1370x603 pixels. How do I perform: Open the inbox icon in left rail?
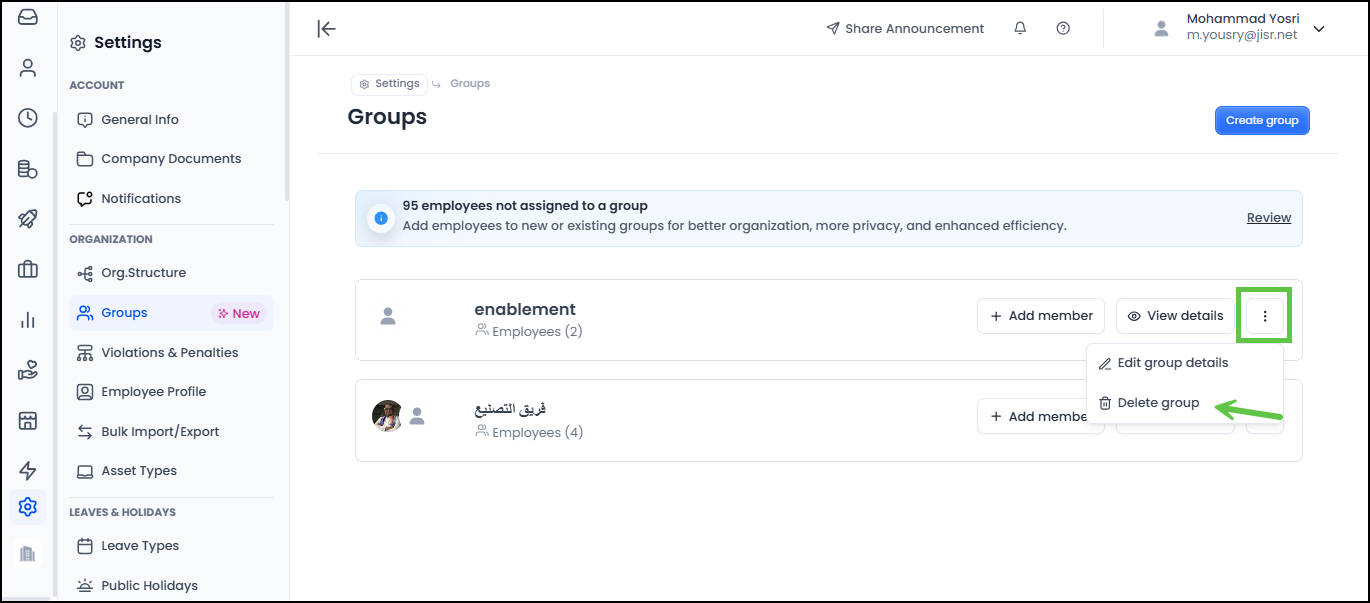(28, 17)
